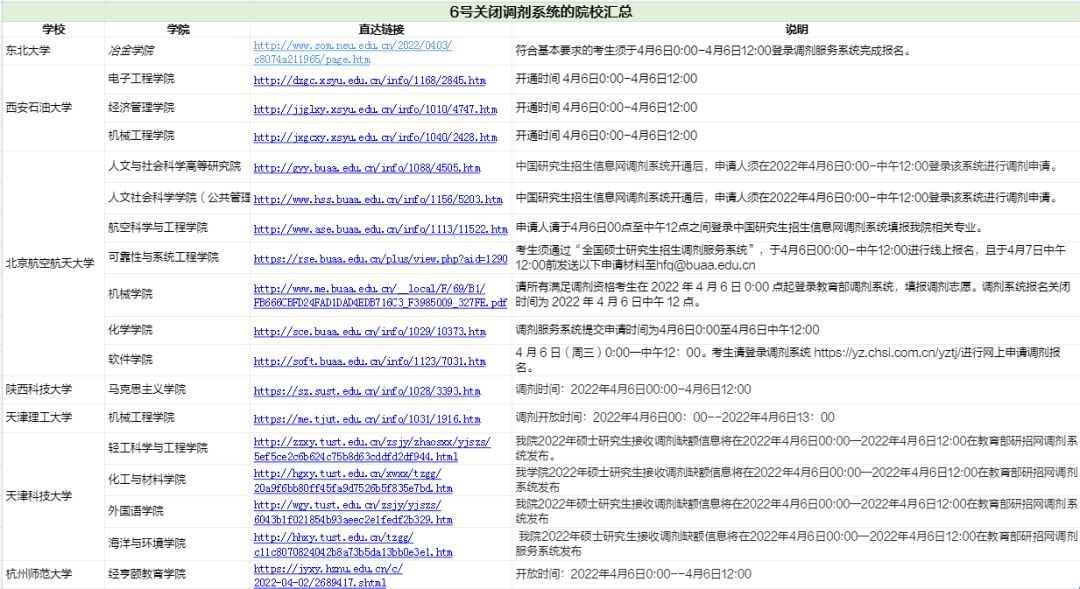The width and height of the screenshot is (1080, 589).
Task: Select the 学院 column header
Action: point(178,30)
